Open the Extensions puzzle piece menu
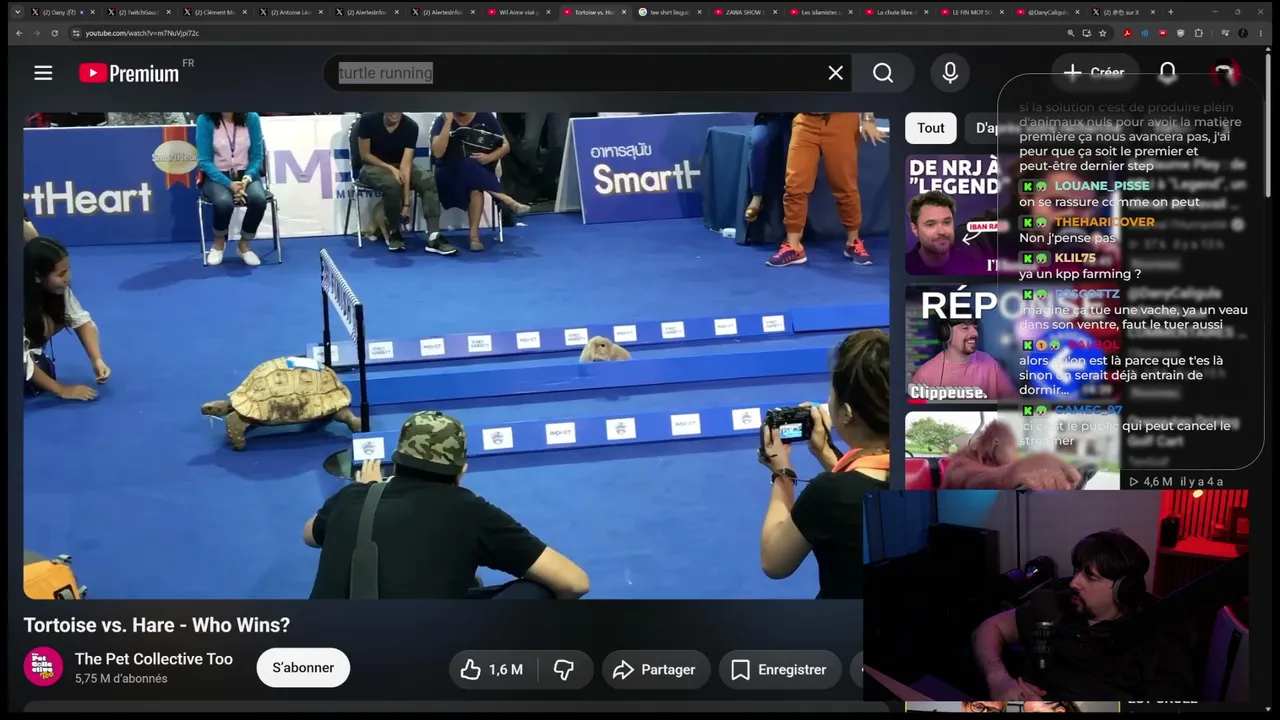The image size is (1280, 720). (x=1197, y=33)
